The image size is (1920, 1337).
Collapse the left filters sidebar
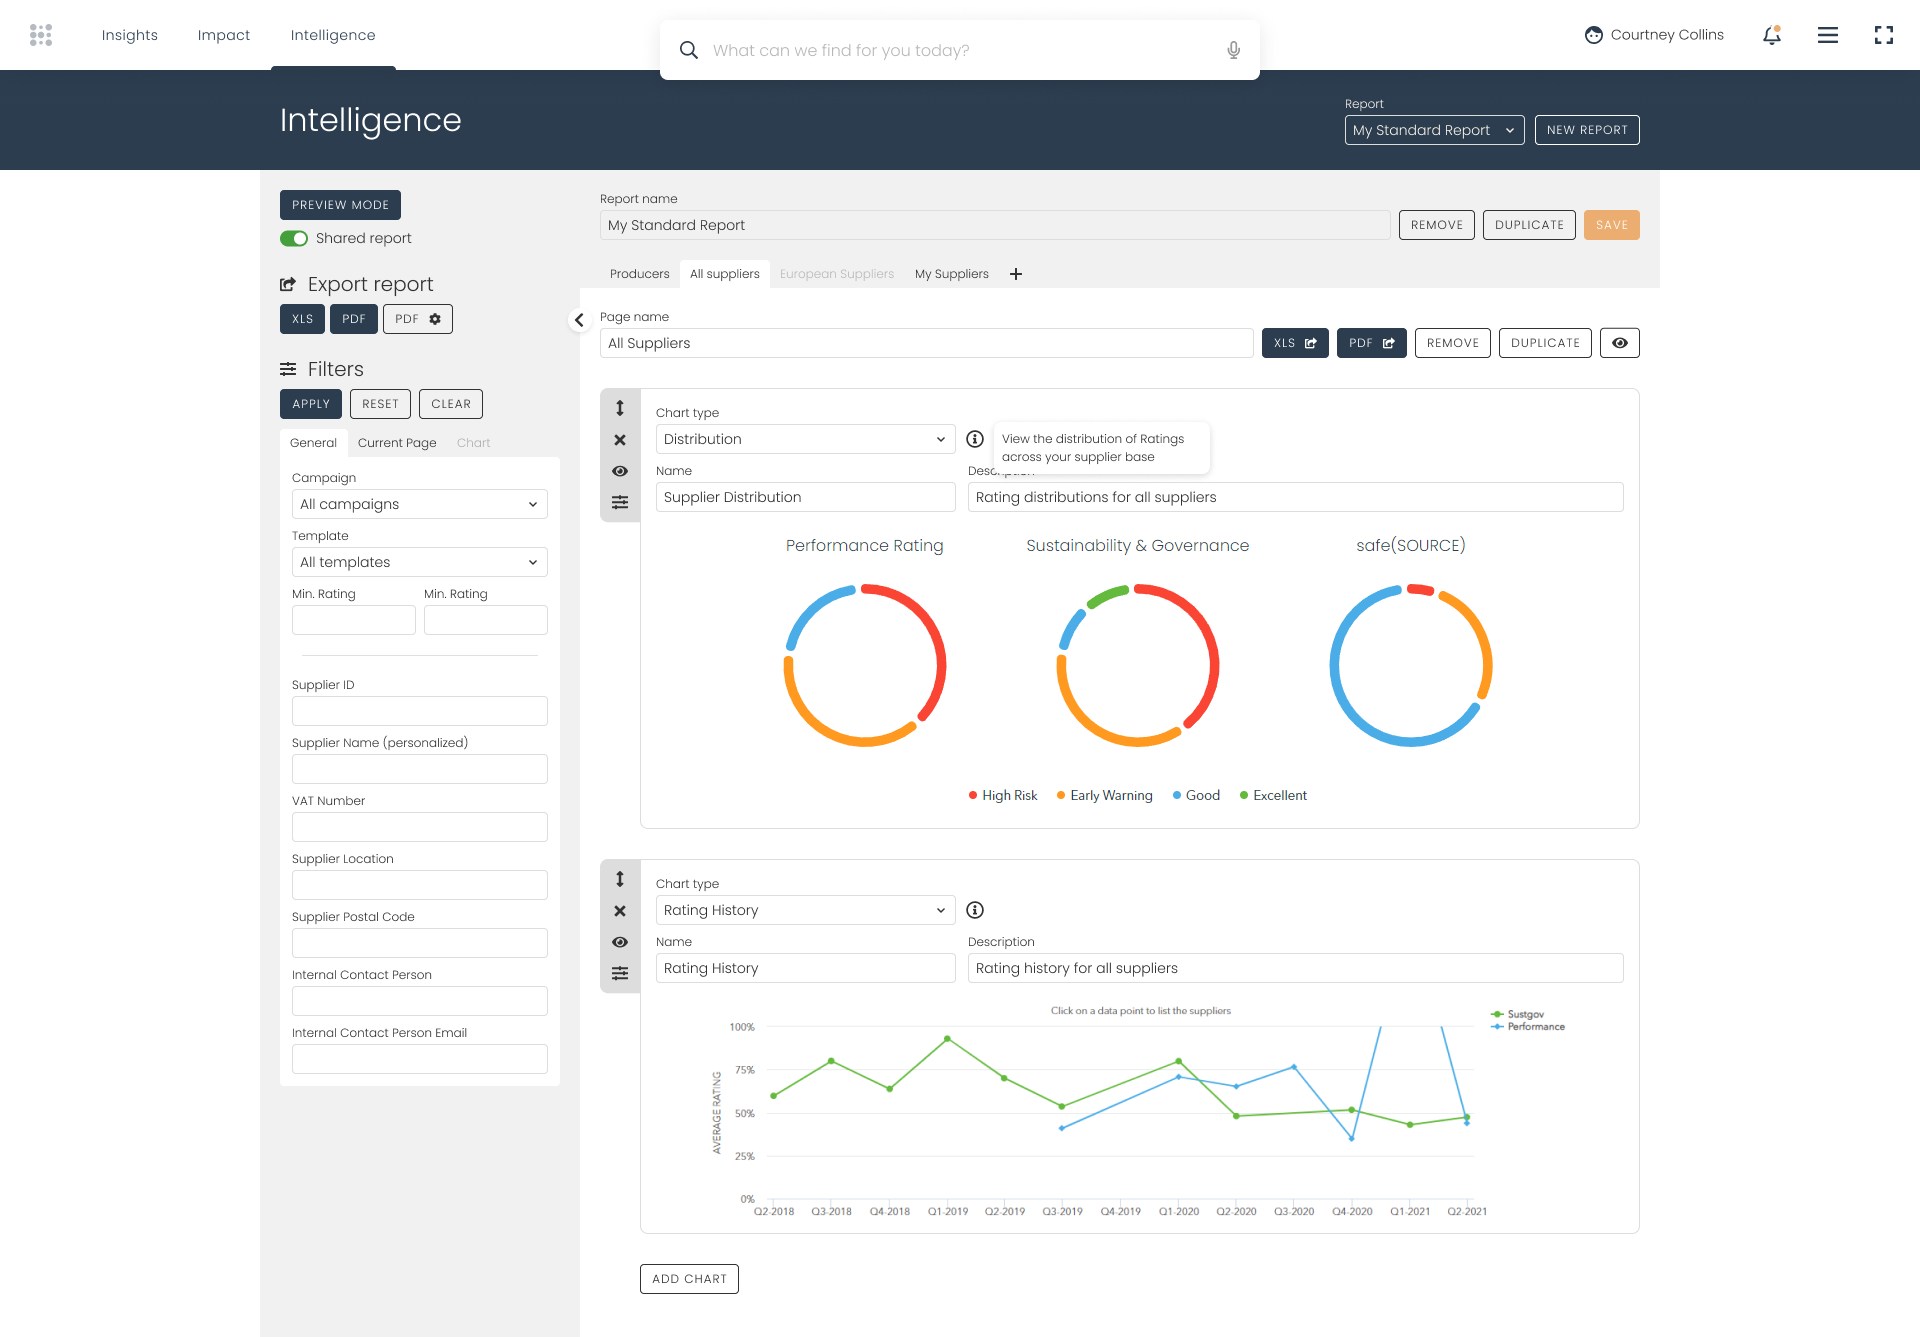pos(579,320)
